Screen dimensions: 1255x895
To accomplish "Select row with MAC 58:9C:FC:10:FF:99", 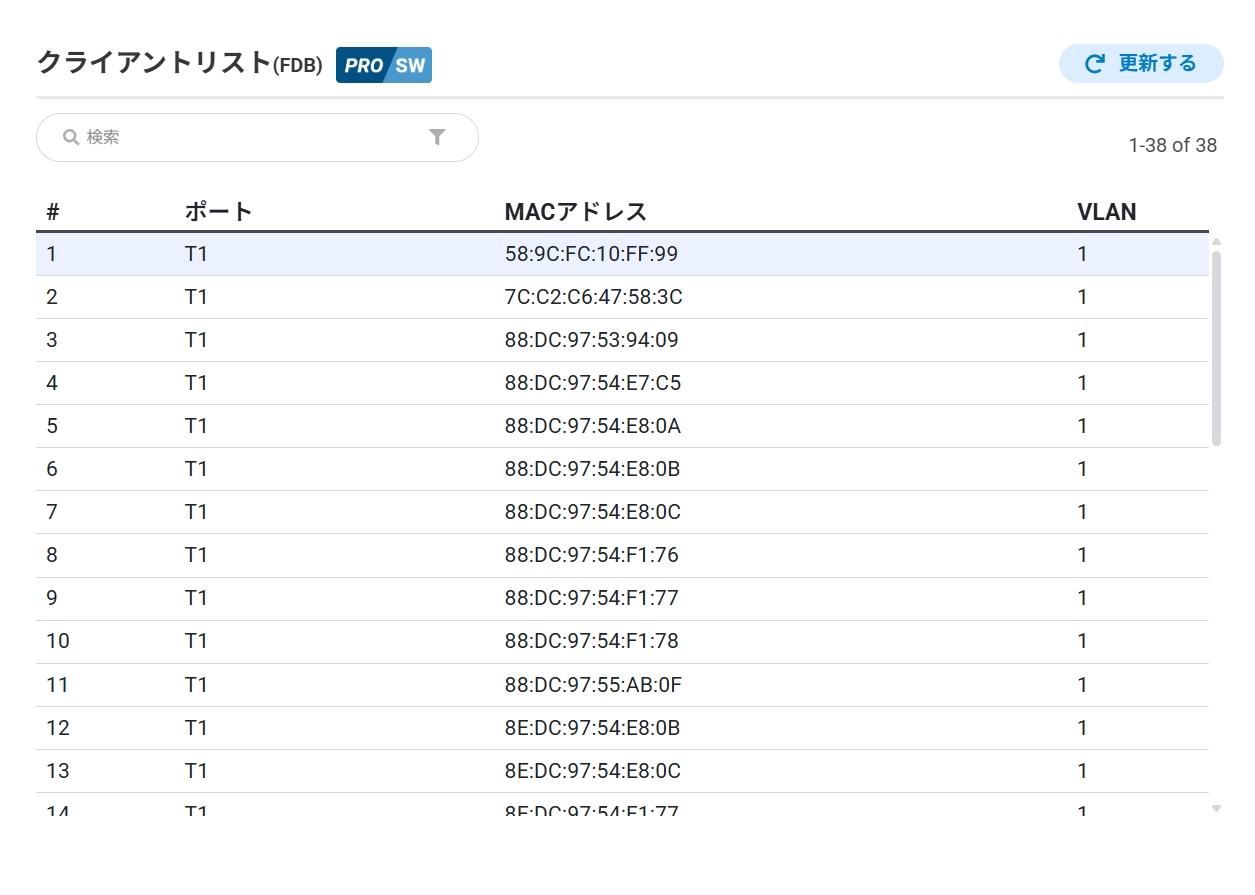I will [x=591, y=254].
